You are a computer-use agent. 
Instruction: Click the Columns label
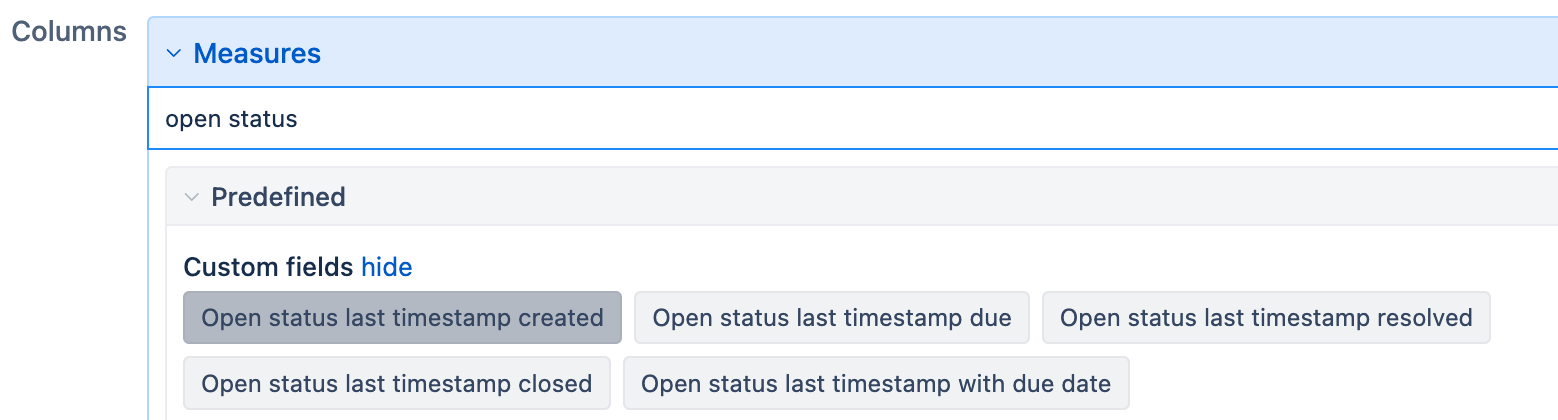pos(69,31)
